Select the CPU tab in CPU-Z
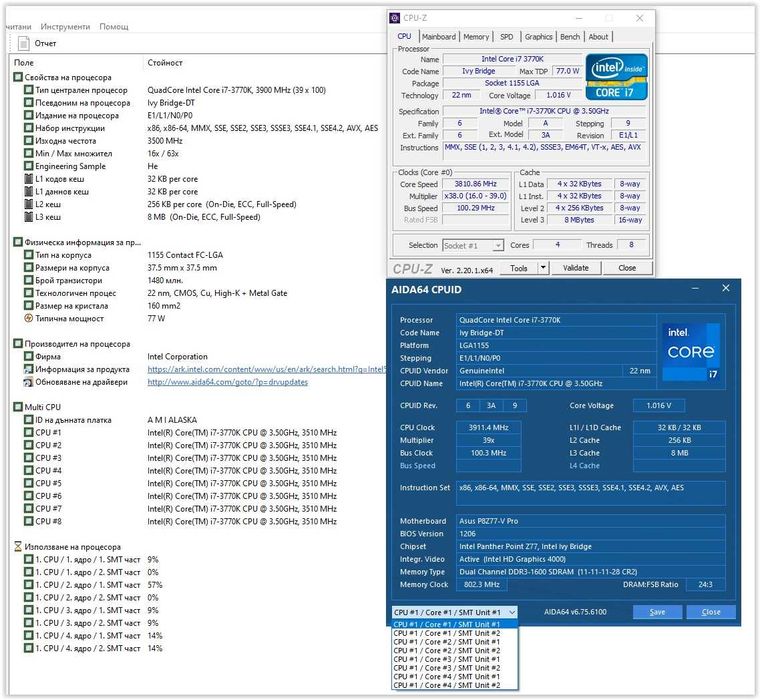 pos(404,36)
